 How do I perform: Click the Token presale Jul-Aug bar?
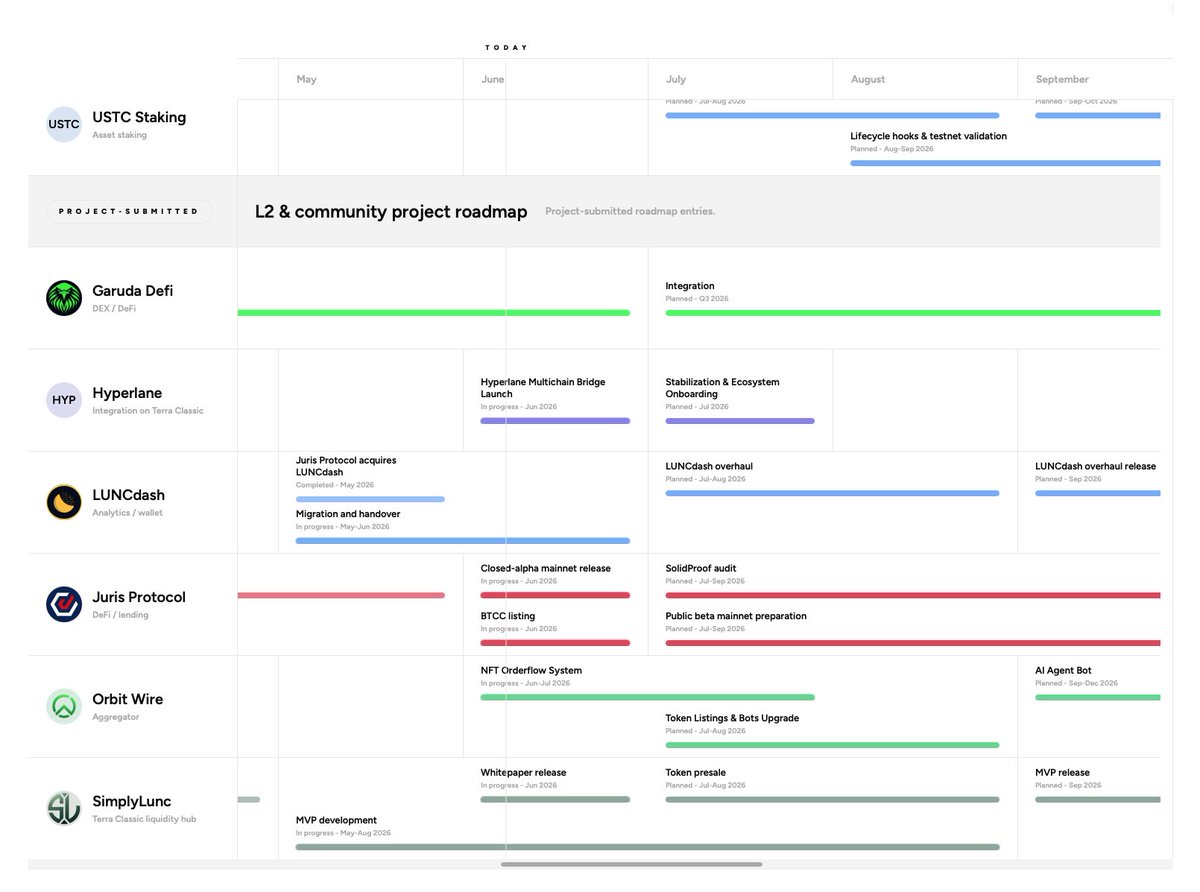coord(832,799)
